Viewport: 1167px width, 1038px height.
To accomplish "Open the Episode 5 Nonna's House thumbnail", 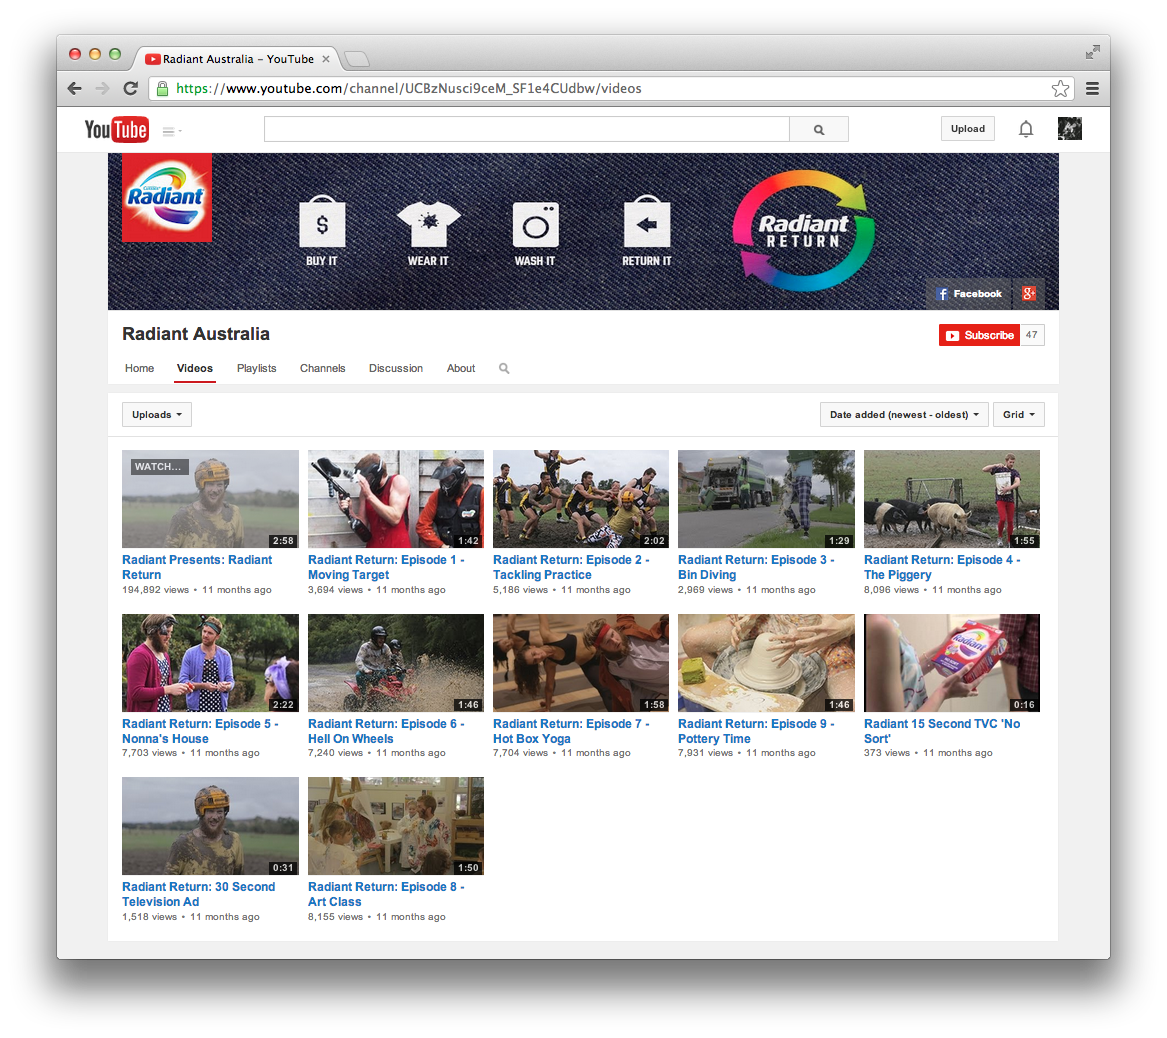I will click(211, 663).
